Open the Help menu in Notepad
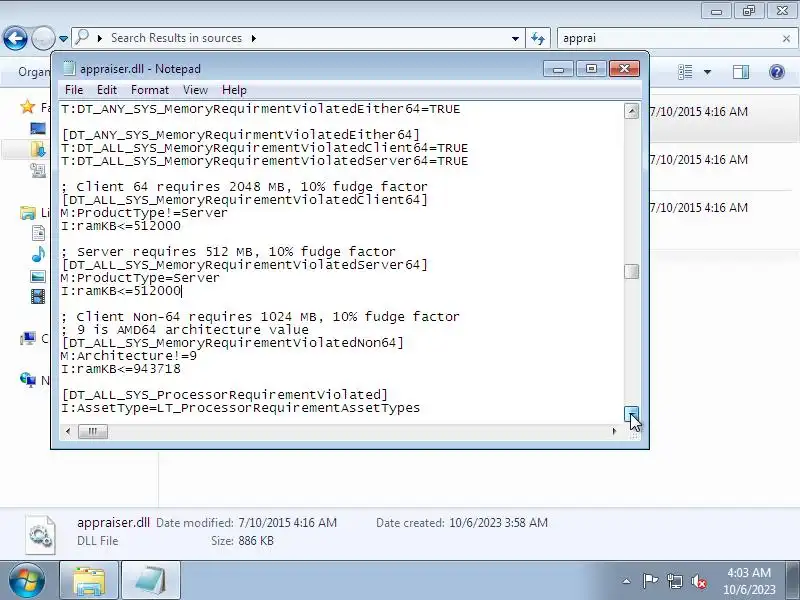The height and width of the screenshot is (600, 800). (234, 90)
